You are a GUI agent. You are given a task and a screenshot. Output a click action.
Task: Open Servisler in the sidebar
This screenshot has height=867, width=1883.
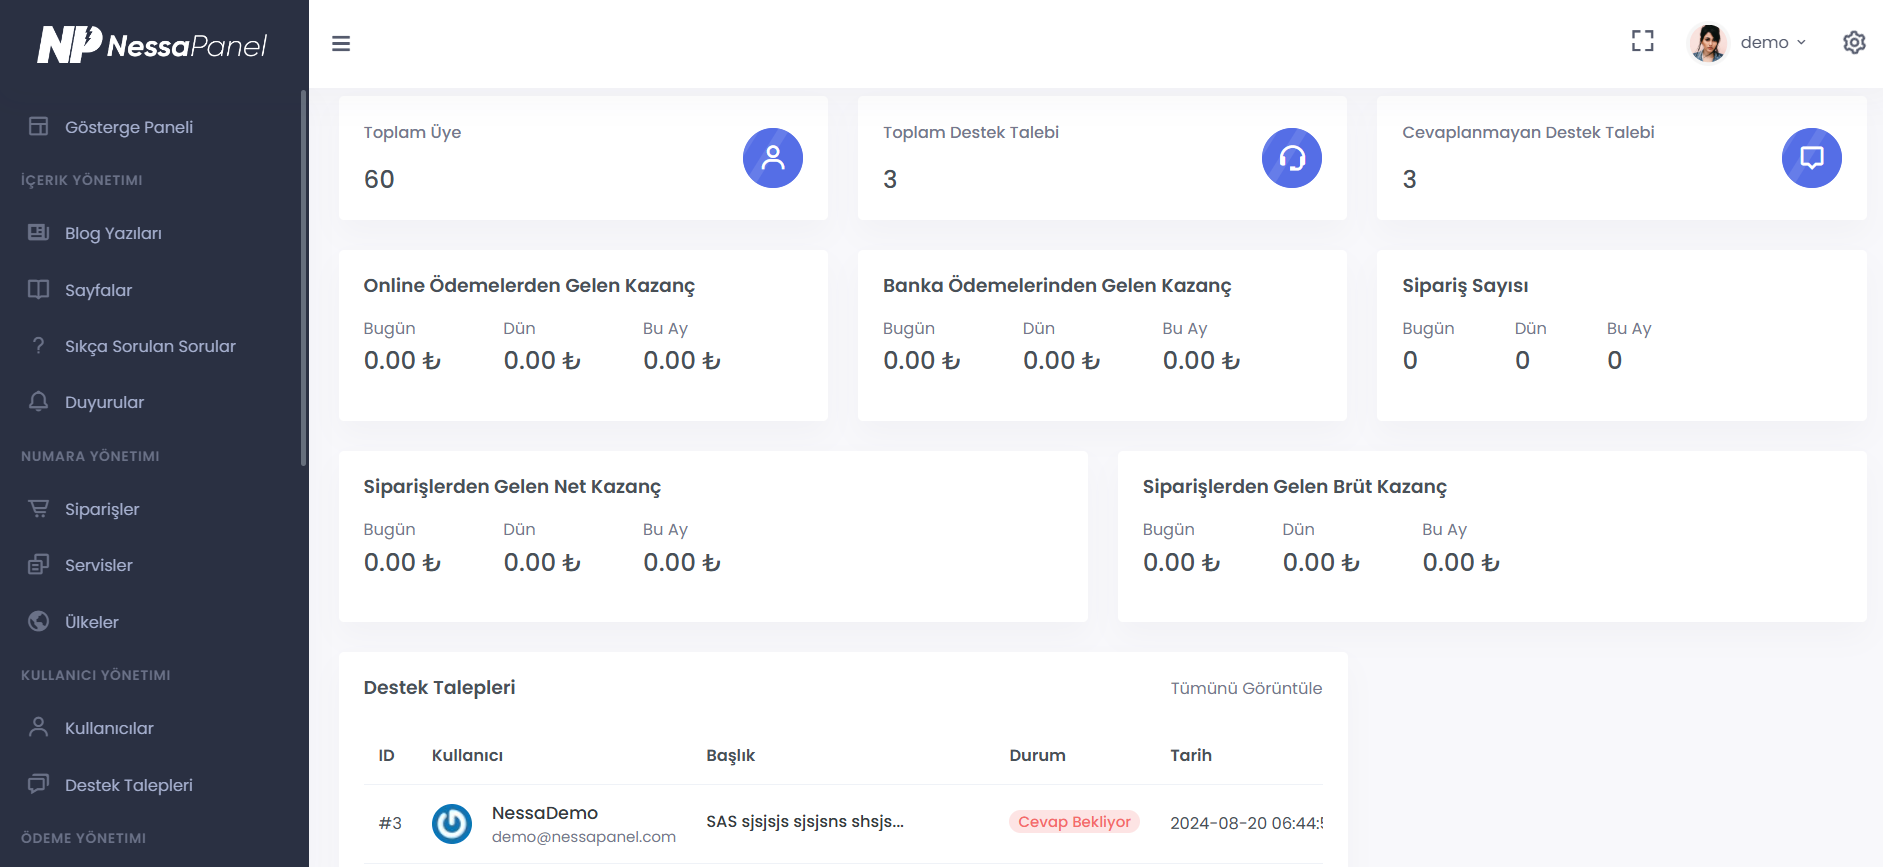pos(98,565)
